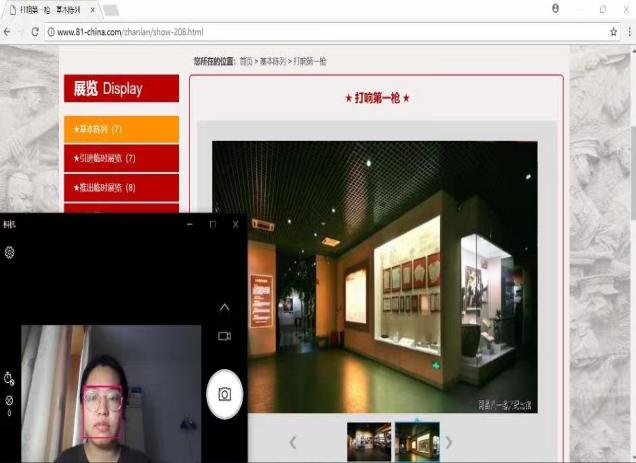Show previous gallery image with left arrow
This screenshot has width=636, height=463.
292,442
